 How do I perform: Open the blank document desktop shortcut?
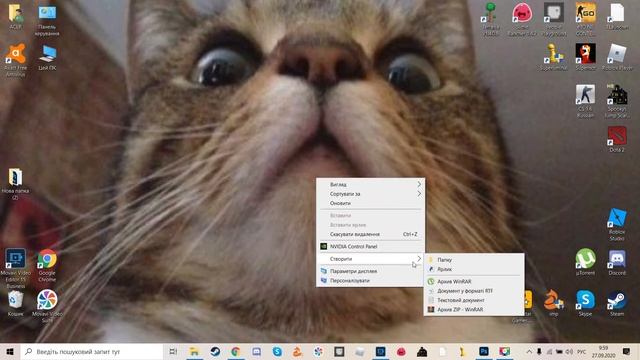(617, 16)
